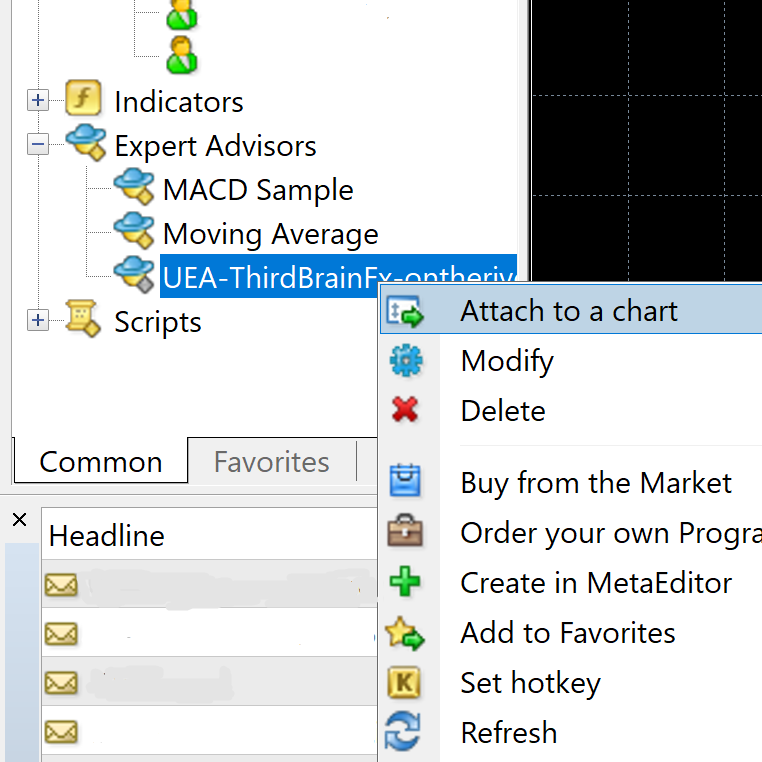Screen dimensions: 762x762
Task: Close the news terminal panel
Action: point(19,520)
